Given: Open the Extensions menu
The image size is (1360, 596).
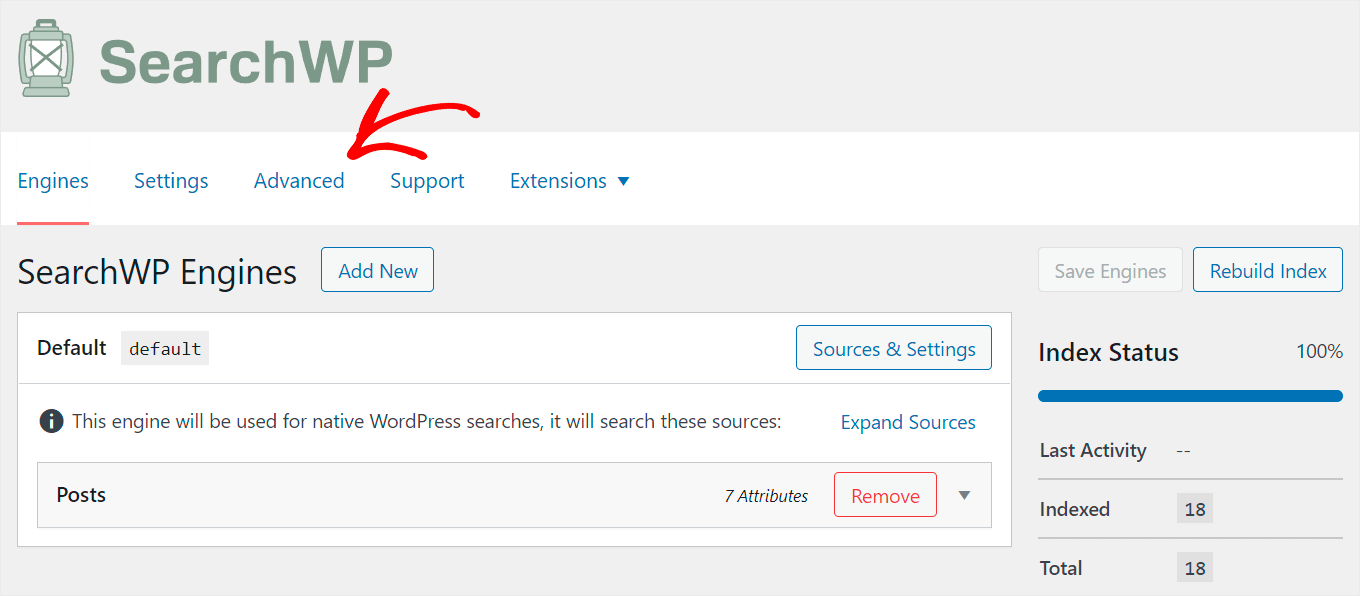Looking at the screenshot, I should coord(558,181).
